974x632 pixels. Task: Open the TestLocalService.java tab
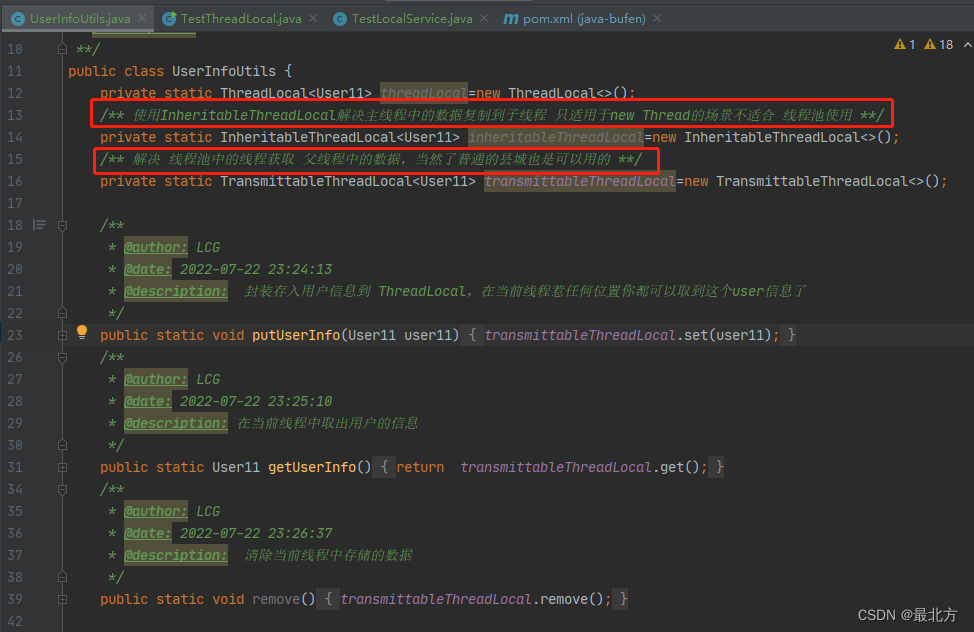pyautogui.click(x=412, y=19)
